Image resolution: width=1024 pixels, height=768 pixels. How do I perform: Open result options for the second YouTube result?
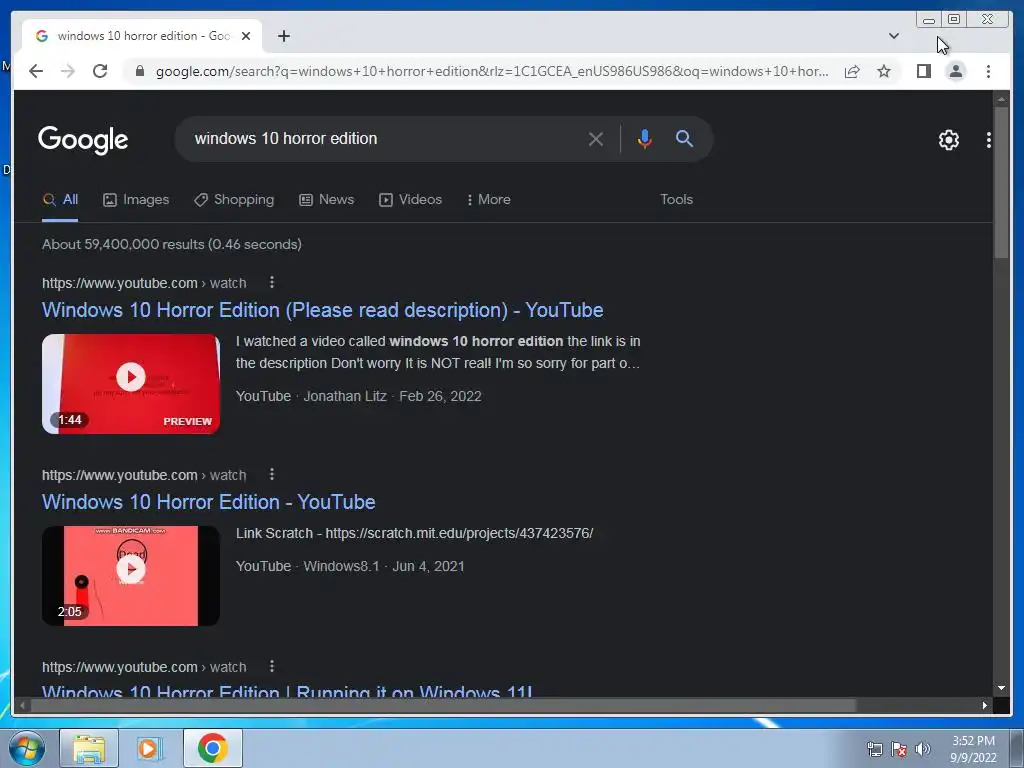pos(272,474)
